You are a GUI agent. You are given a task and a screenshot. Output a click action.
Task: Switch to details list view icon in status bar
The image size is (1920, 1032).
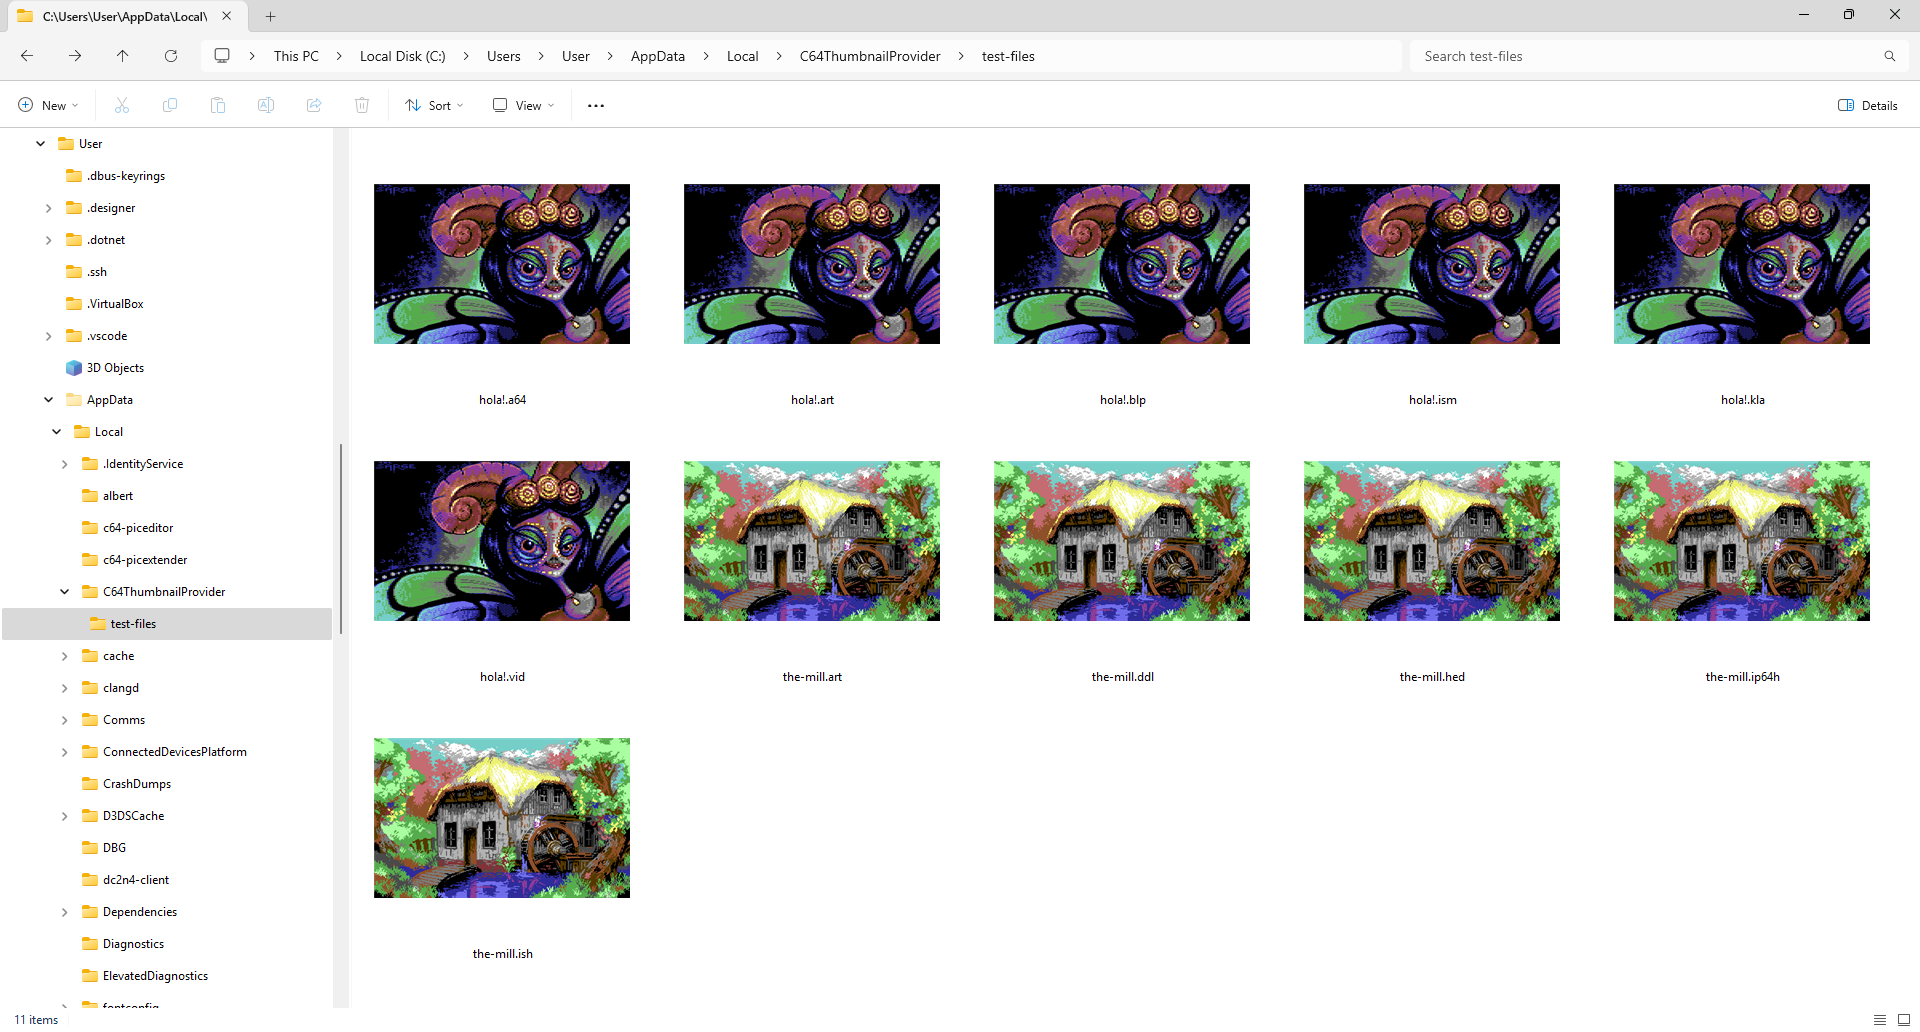1880,1019
